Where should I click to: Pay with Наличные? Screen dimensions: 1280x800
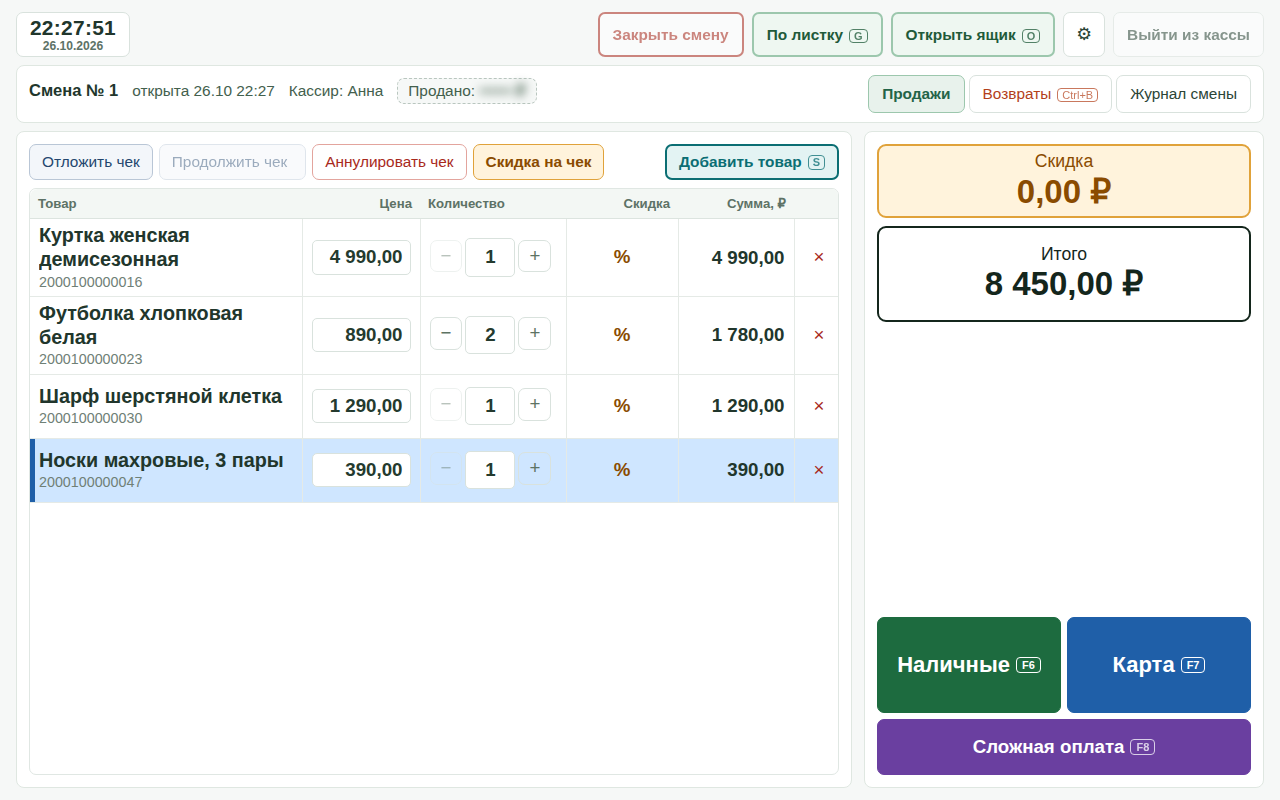(x=969, y=665)
